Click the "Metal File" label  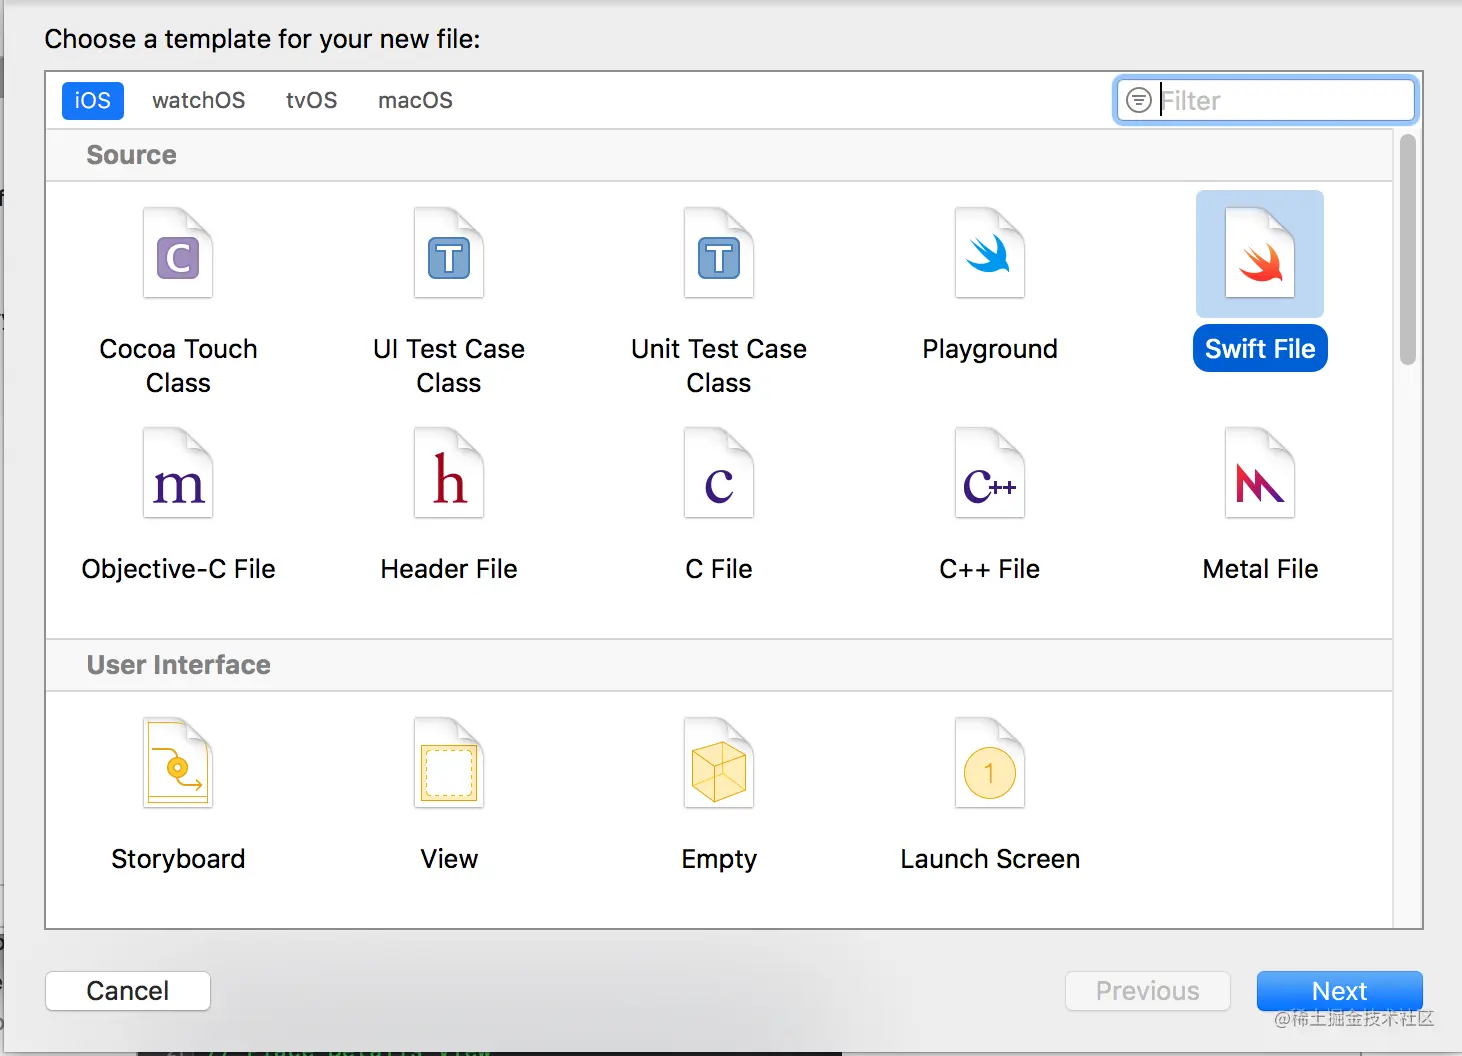pos(1260,569)
